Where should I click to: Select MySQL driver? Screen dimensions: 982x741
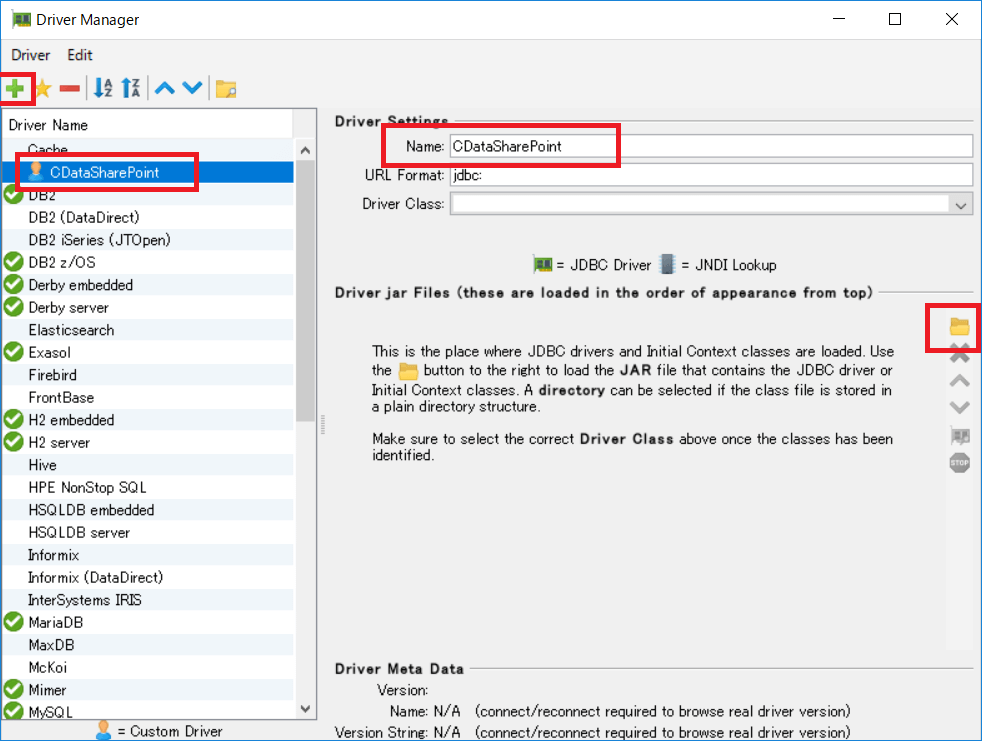(148, 711)
